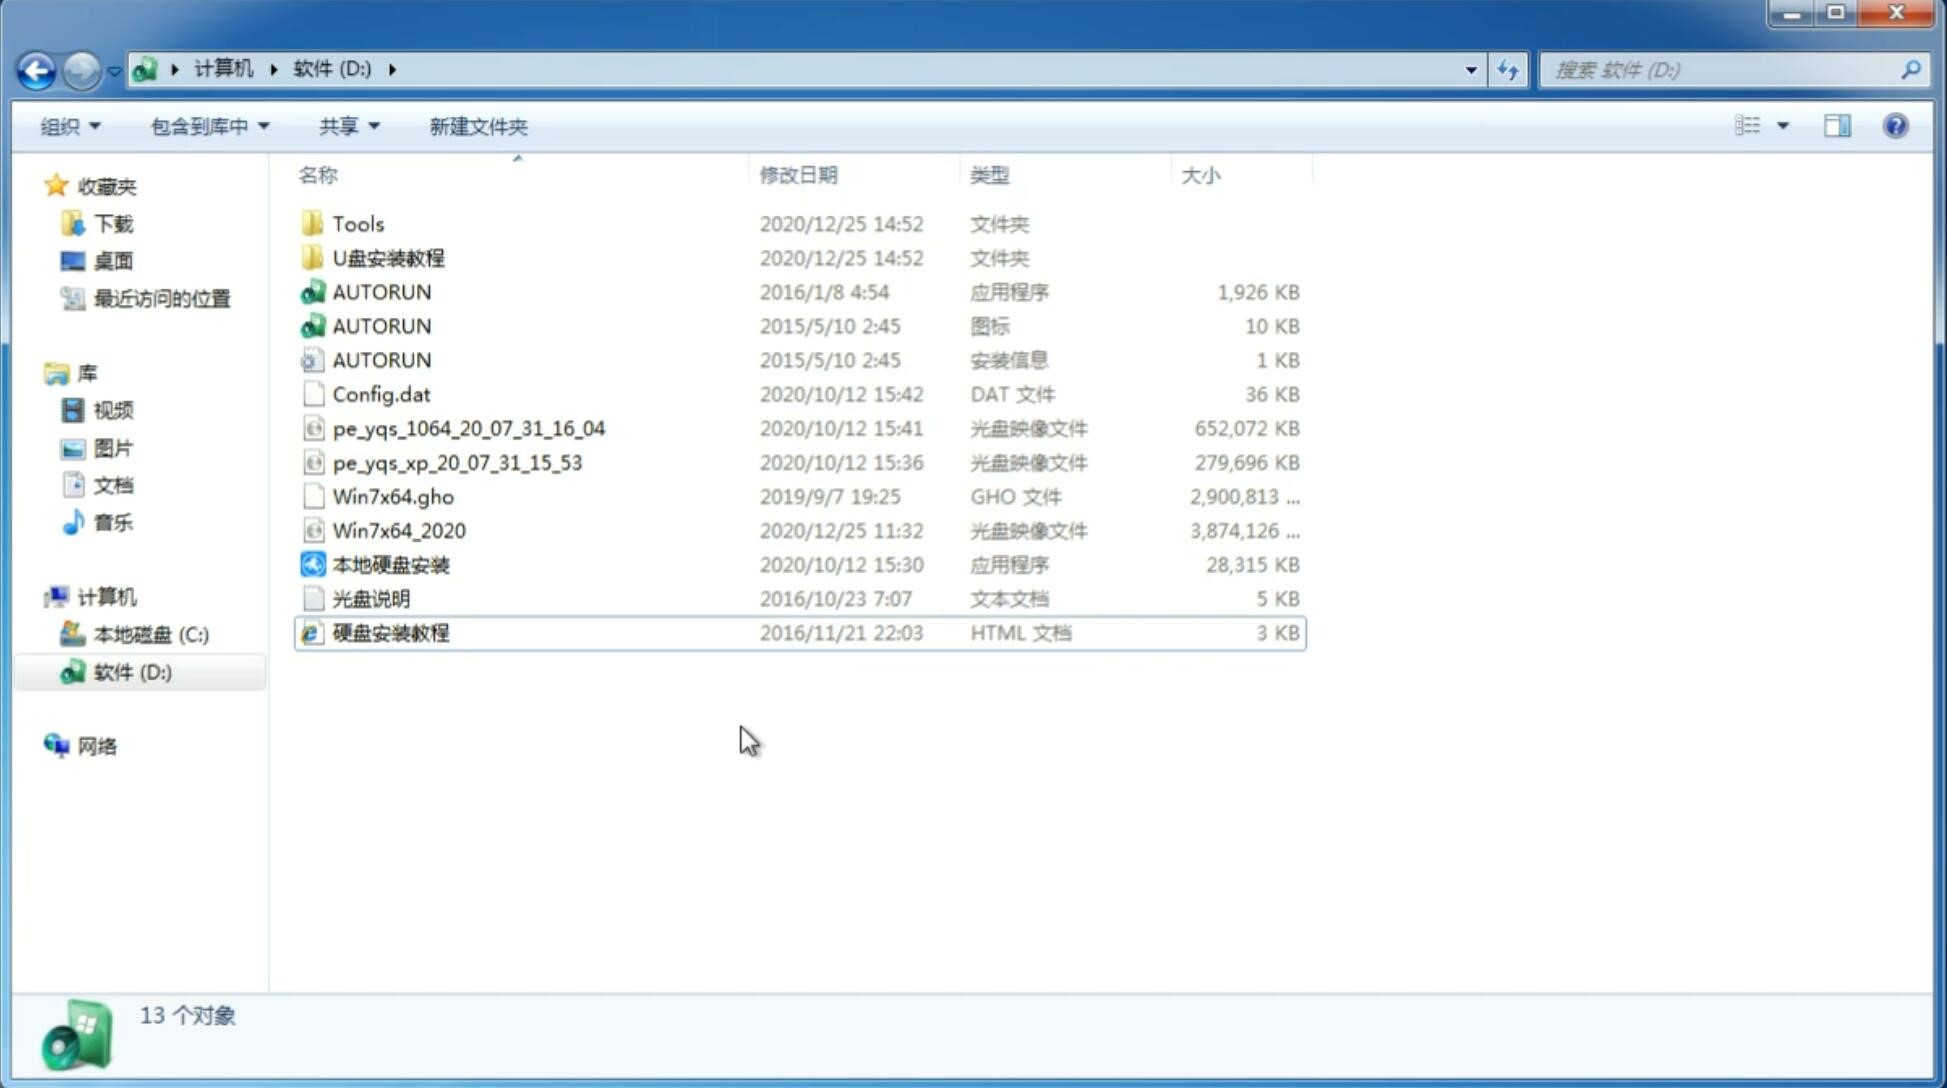The image size is (1947, 1088).
Task: Open Win7x64_2020 disc image file
Action: point(400,531)
